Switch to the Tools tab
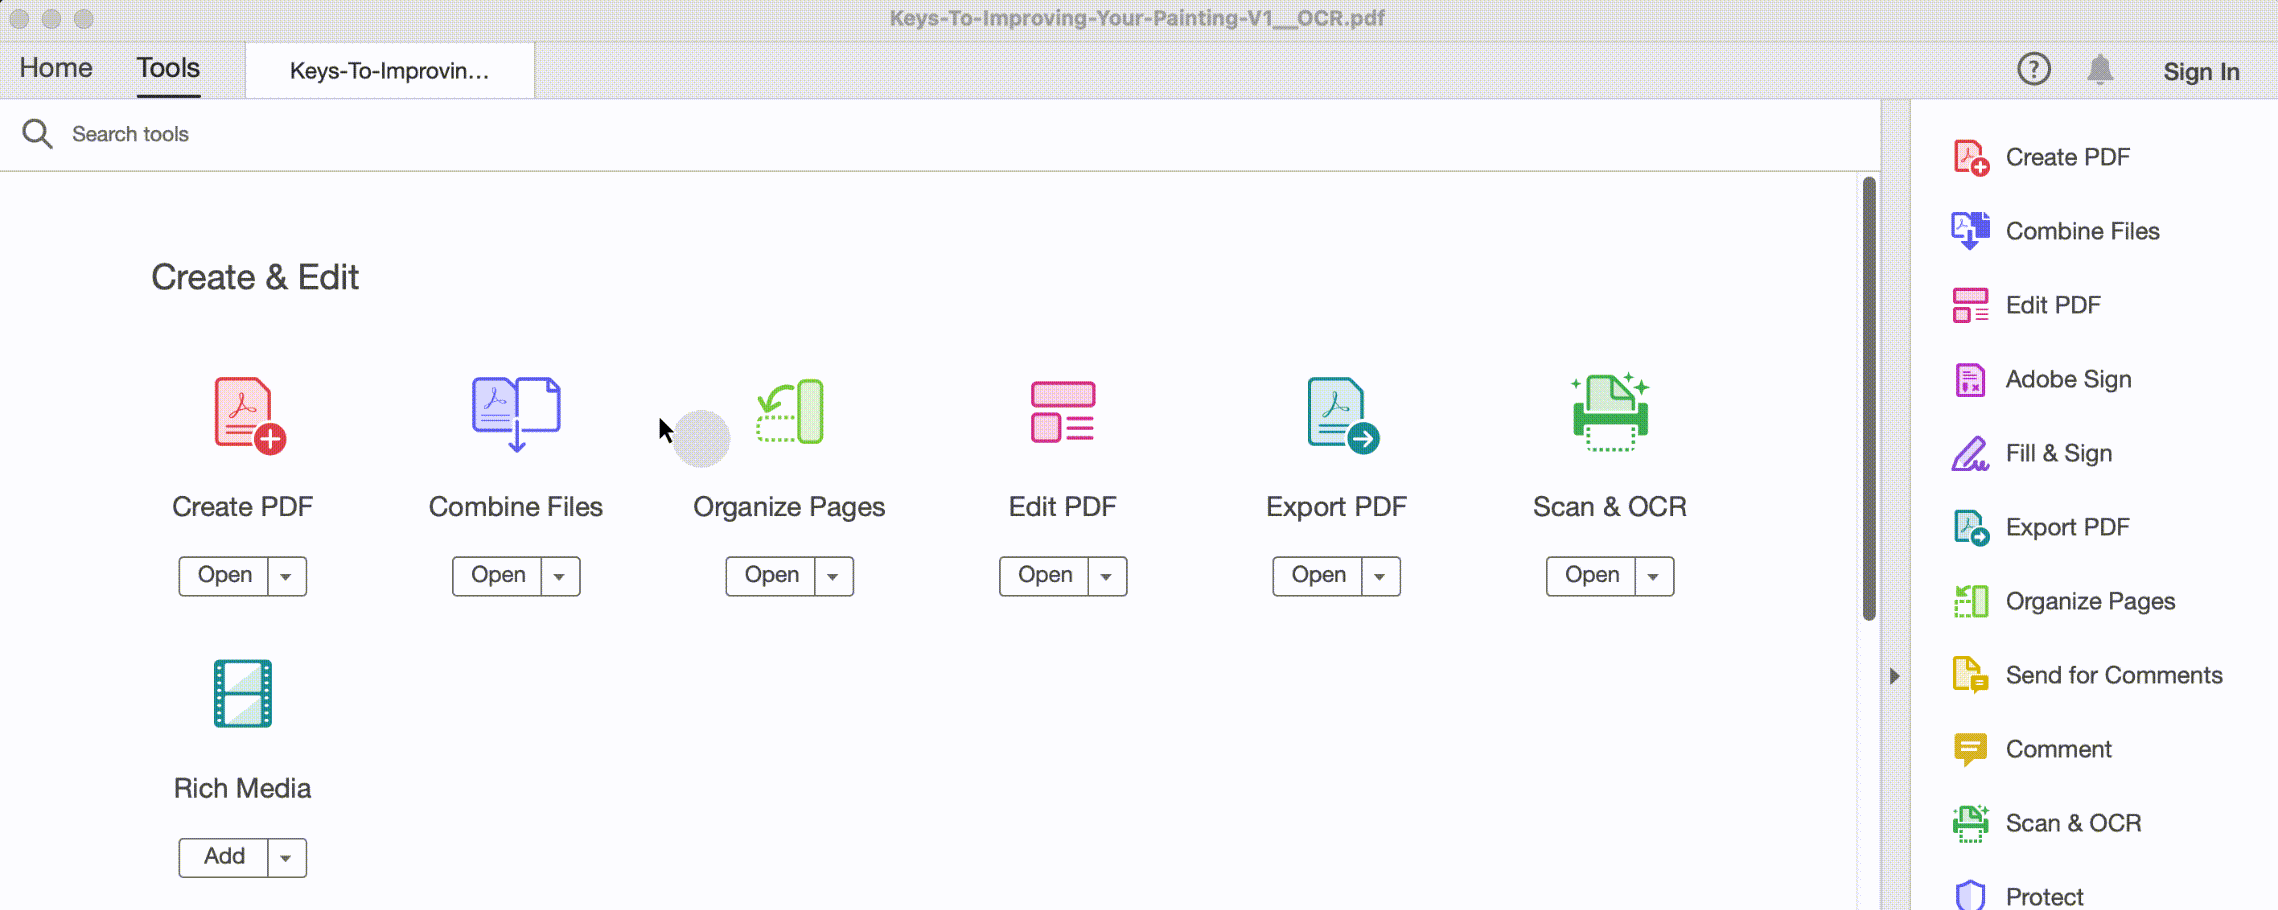This screenshot has width=2278, height=910. [168, 68]
